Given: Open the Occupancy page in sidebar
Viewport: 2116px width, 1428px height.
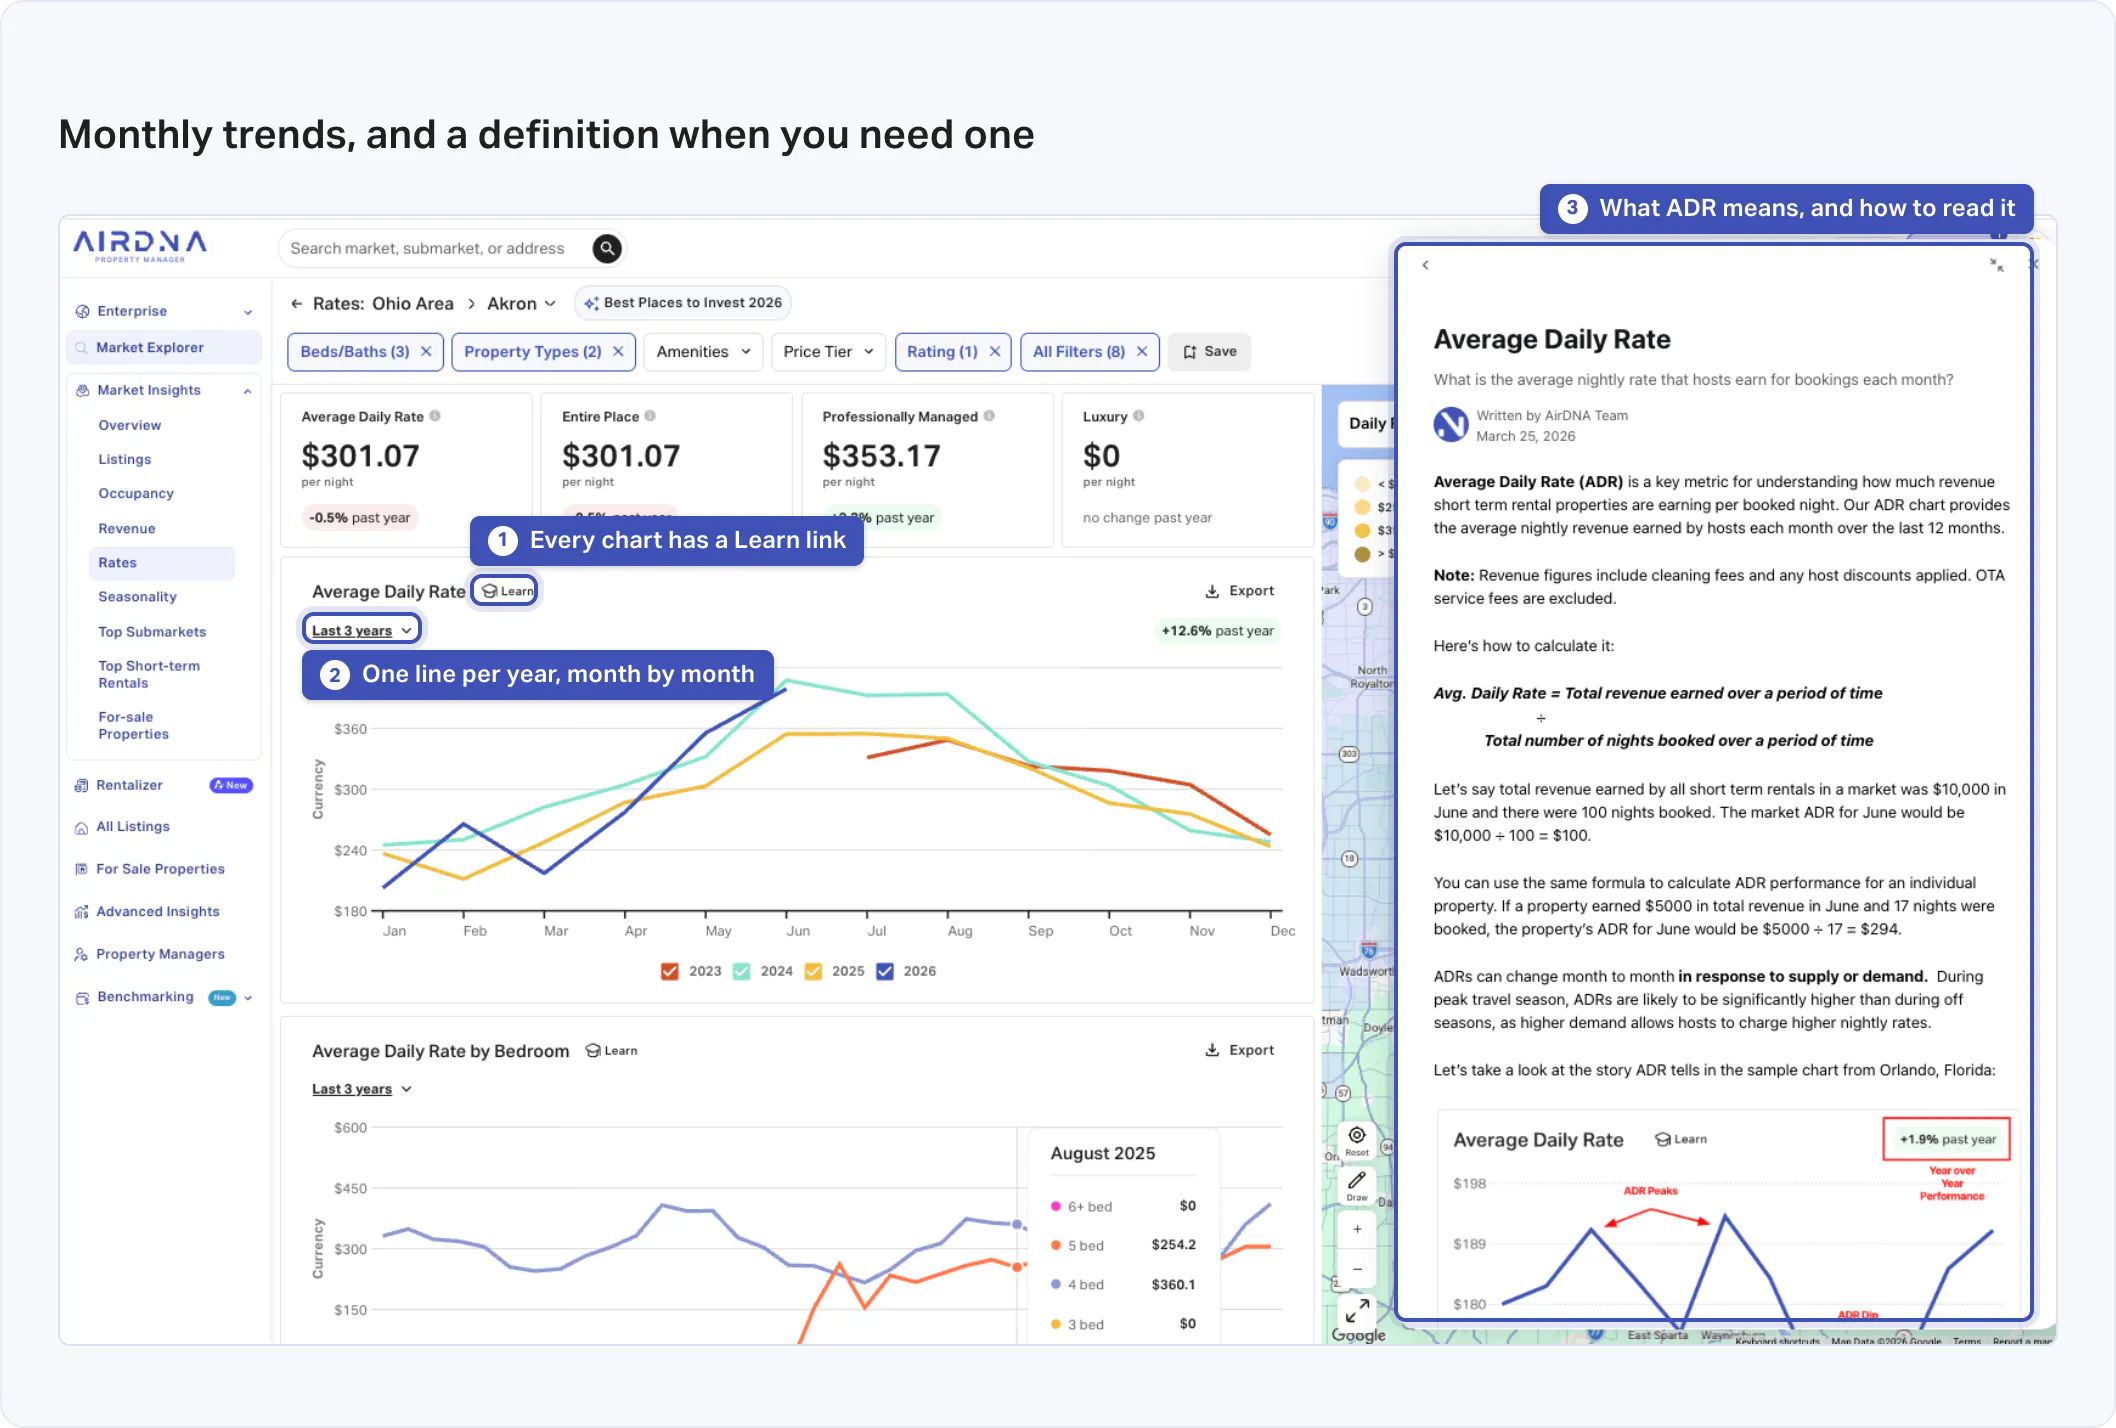Looking at the screenshot, I should tap(136, 493).
